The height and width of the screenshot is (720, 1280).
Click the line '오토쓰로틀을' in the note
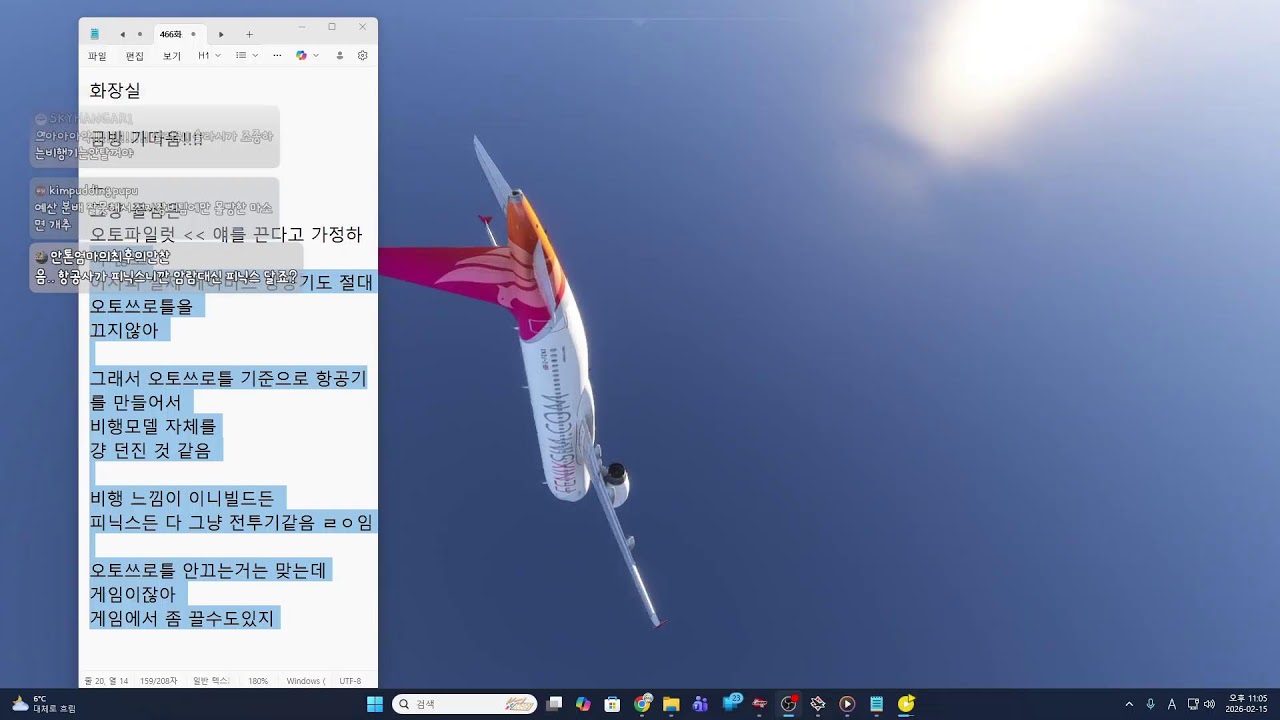click(141, 306)
